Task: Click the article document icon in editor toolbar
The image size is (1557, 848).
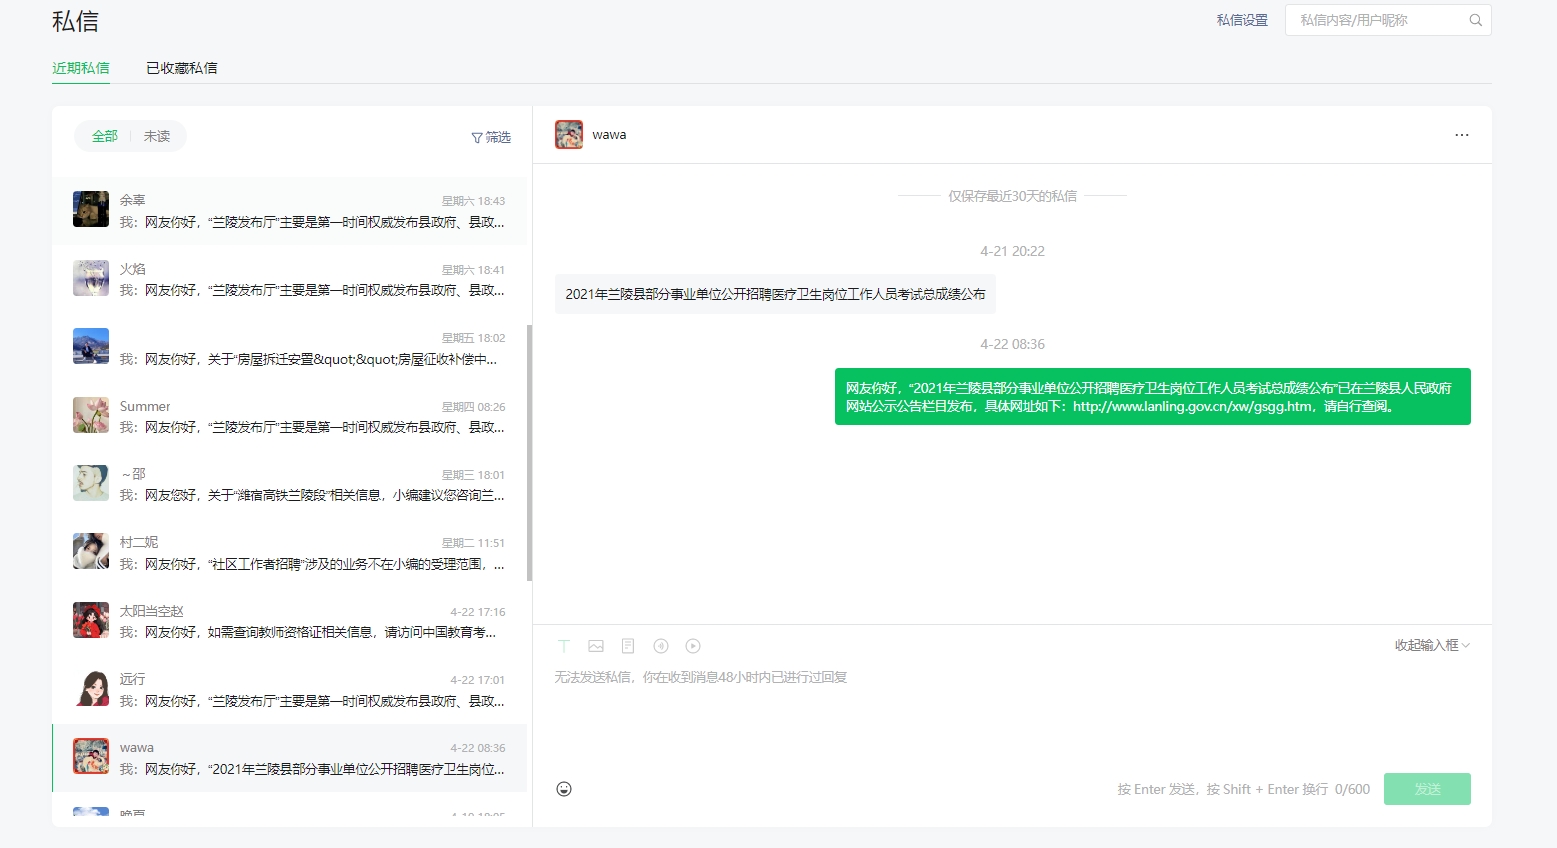Action: (628, 646)
